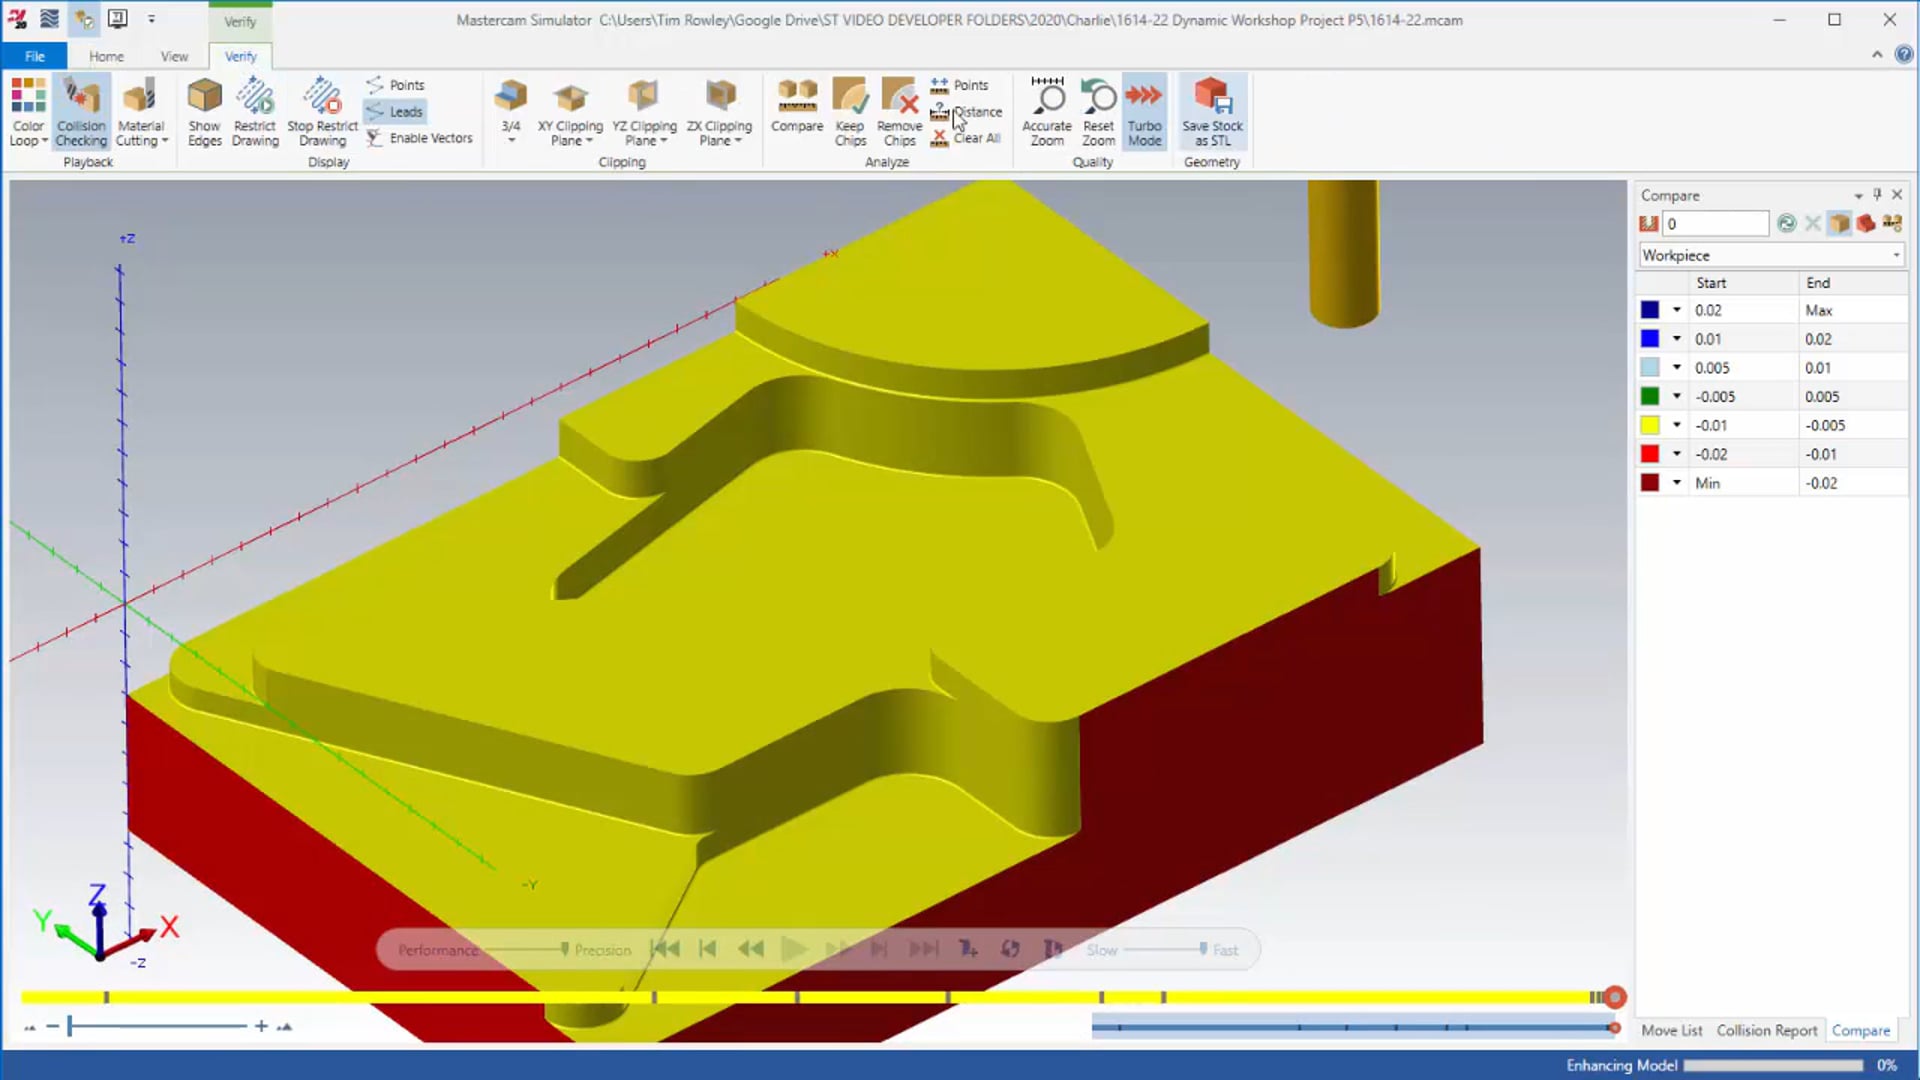The height and width of the screenshot is (1080, 1920).
Task: Open the 3/4 clipping dropdown
Action: tap(511, 112)
